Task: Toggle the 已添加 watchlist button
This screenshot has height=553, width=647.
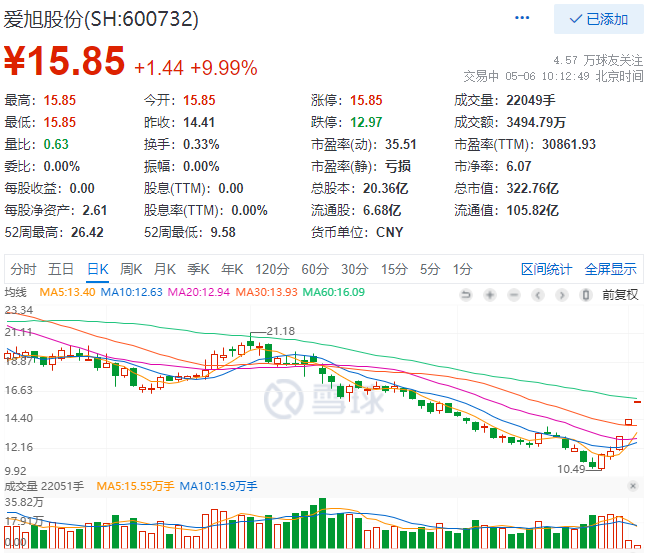Action: 599,19
